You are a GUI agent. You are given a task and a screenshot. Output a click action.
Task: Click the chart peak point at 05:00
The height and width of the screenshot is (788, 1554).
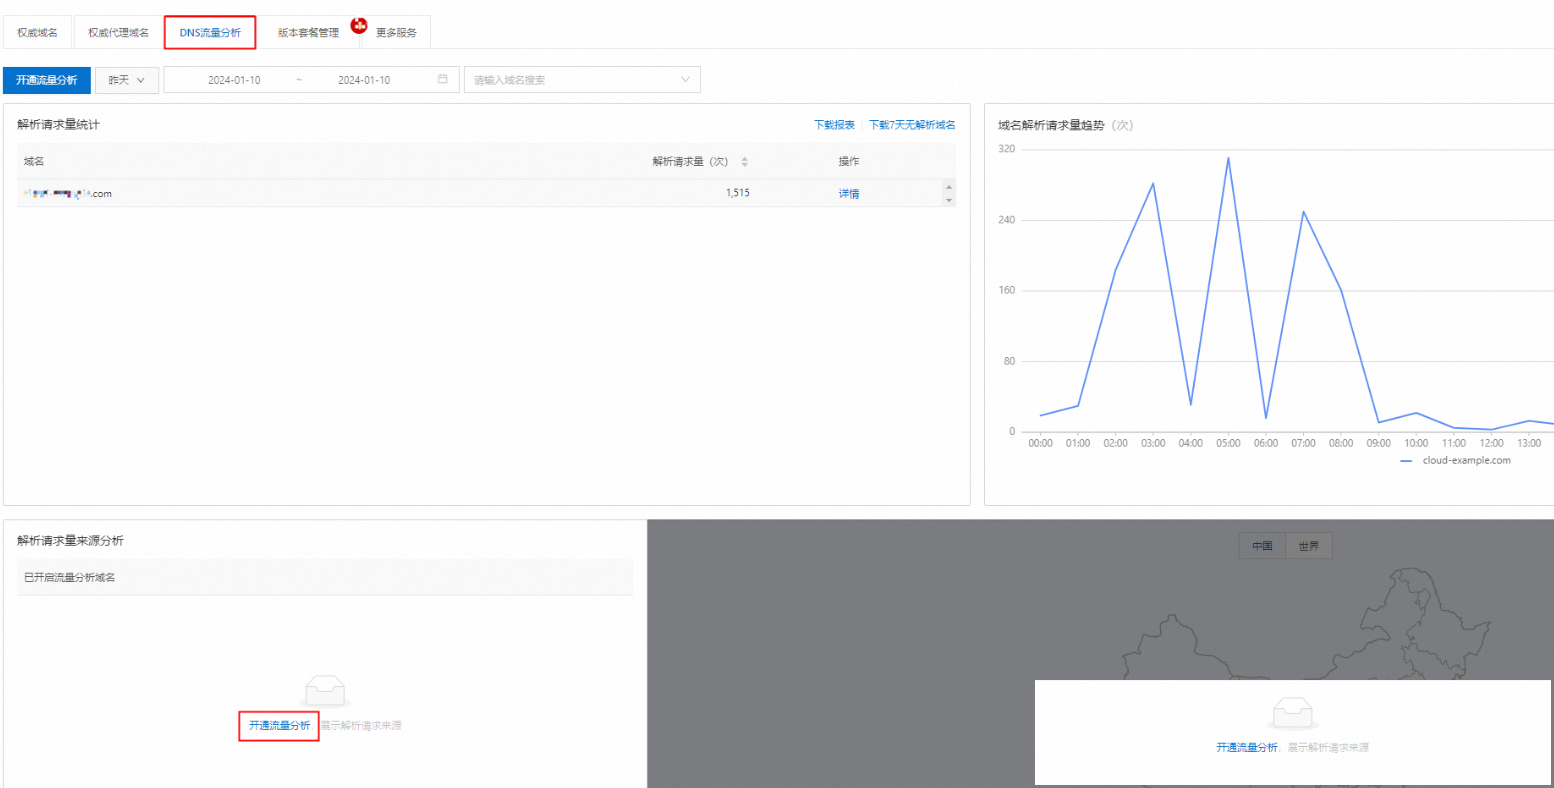(x=1228, y=157)
